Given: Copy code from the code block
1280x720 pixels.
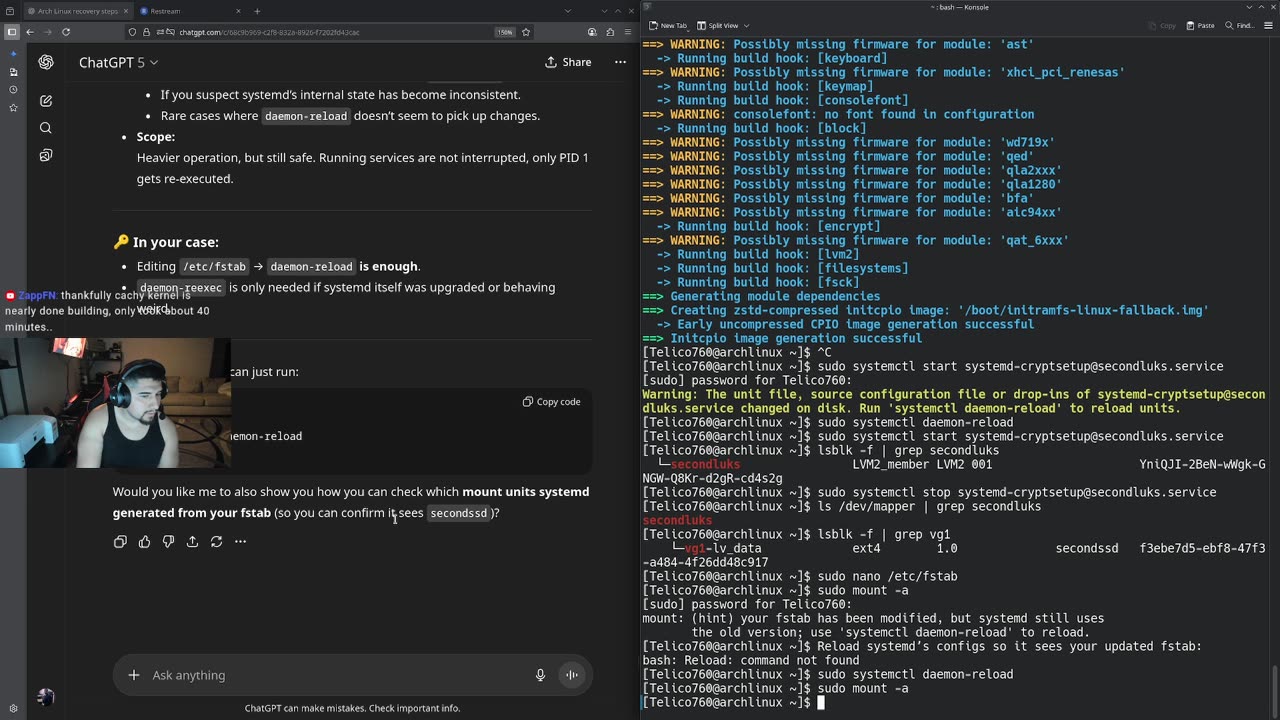Looking at the screenshot, I should click(551, 402).
